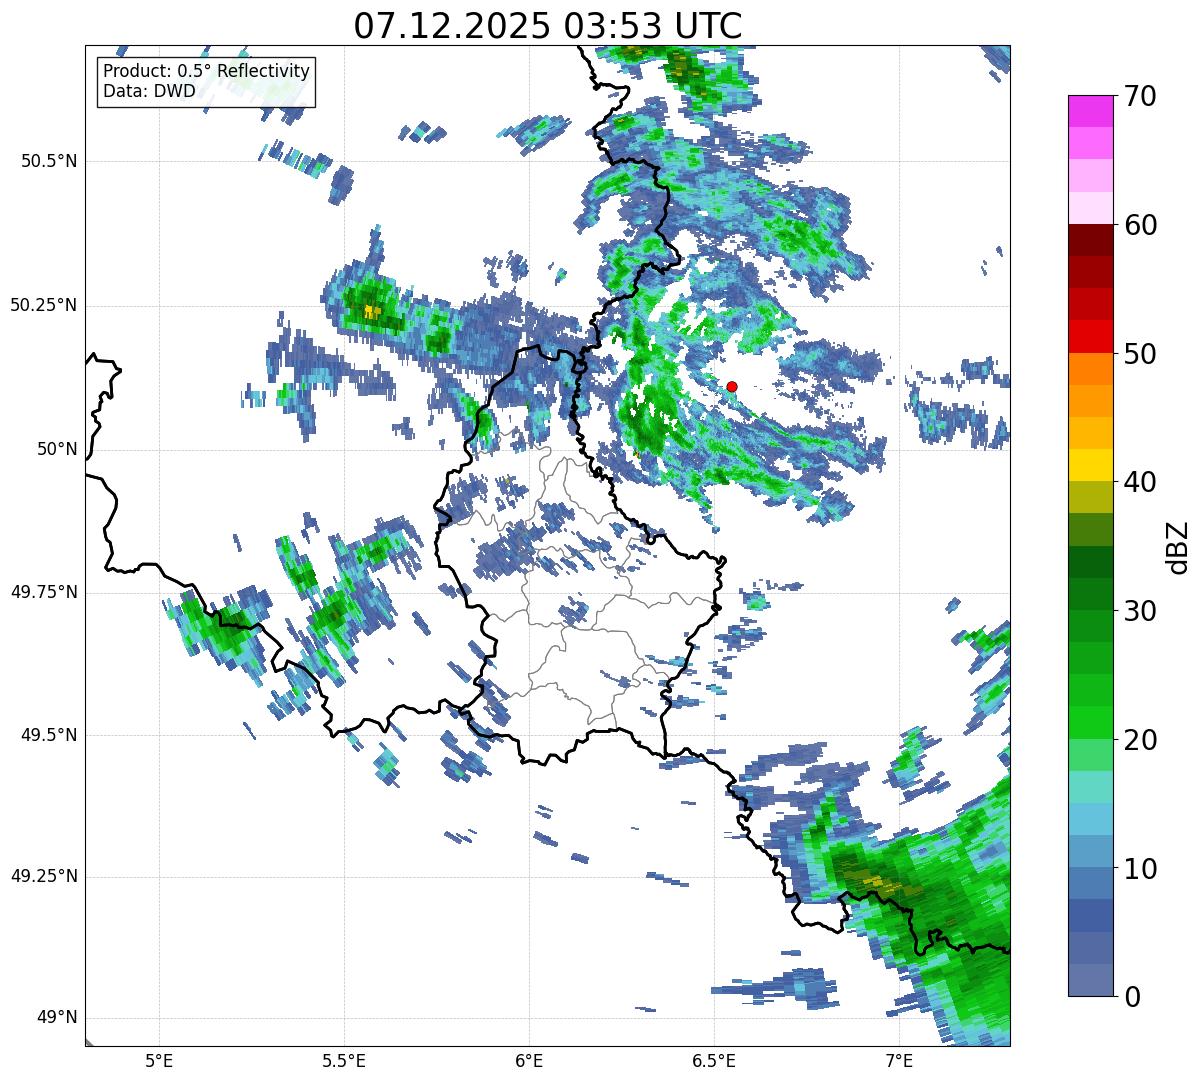Click the 49.5°N latitude label
The image size is (1202, 1081).
49,735
